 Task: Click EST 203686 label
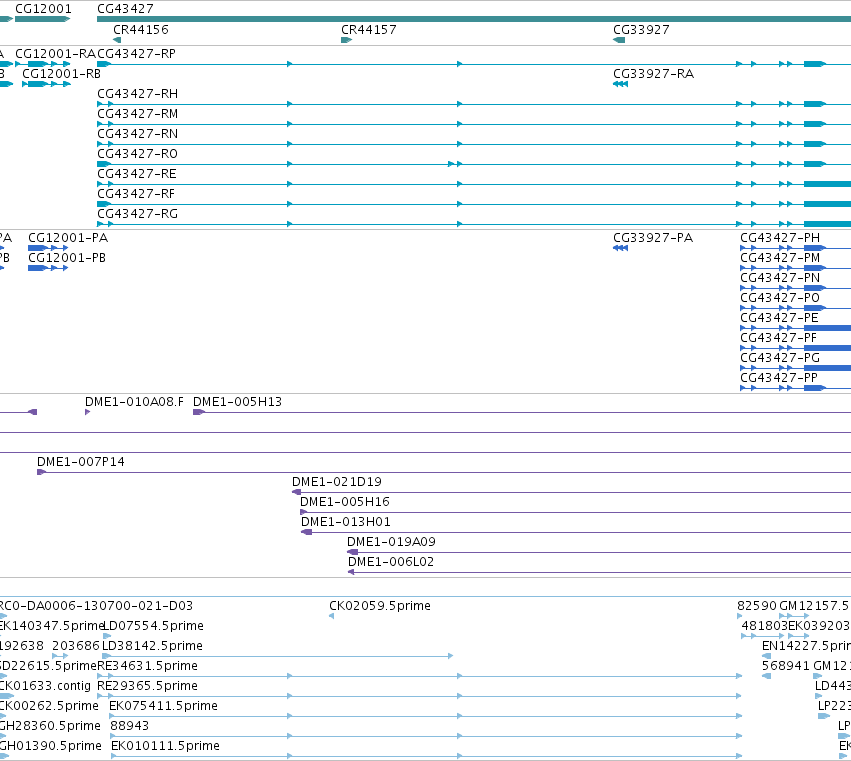click(x=76, y=646)
